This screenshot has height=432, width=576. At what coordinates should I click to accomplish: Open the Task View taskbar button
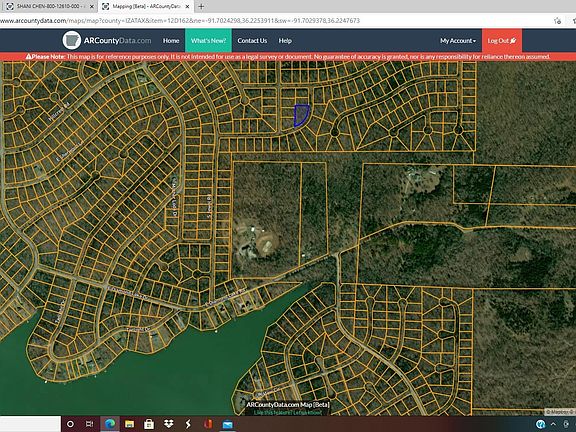point(89,424)
